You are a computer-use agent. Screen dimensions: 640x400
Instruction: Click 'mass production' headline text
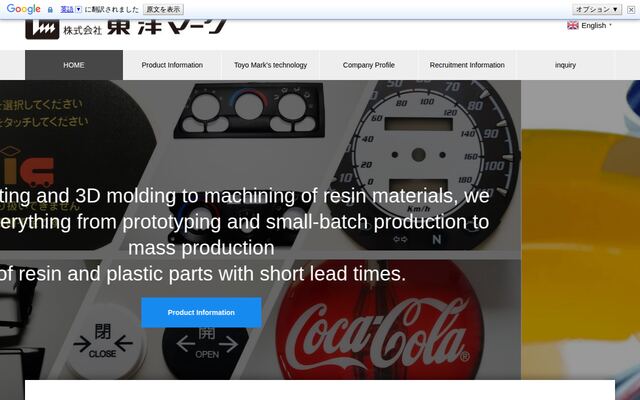point(201,248)
